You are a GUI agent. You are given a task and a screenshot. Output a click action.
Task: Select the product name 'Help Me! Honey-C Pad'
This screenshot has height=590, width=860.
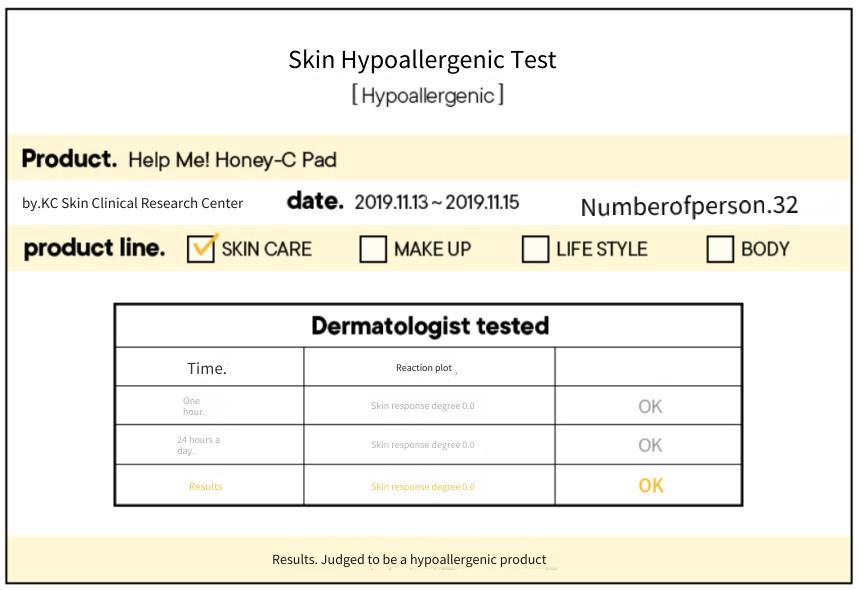(232, 160)
